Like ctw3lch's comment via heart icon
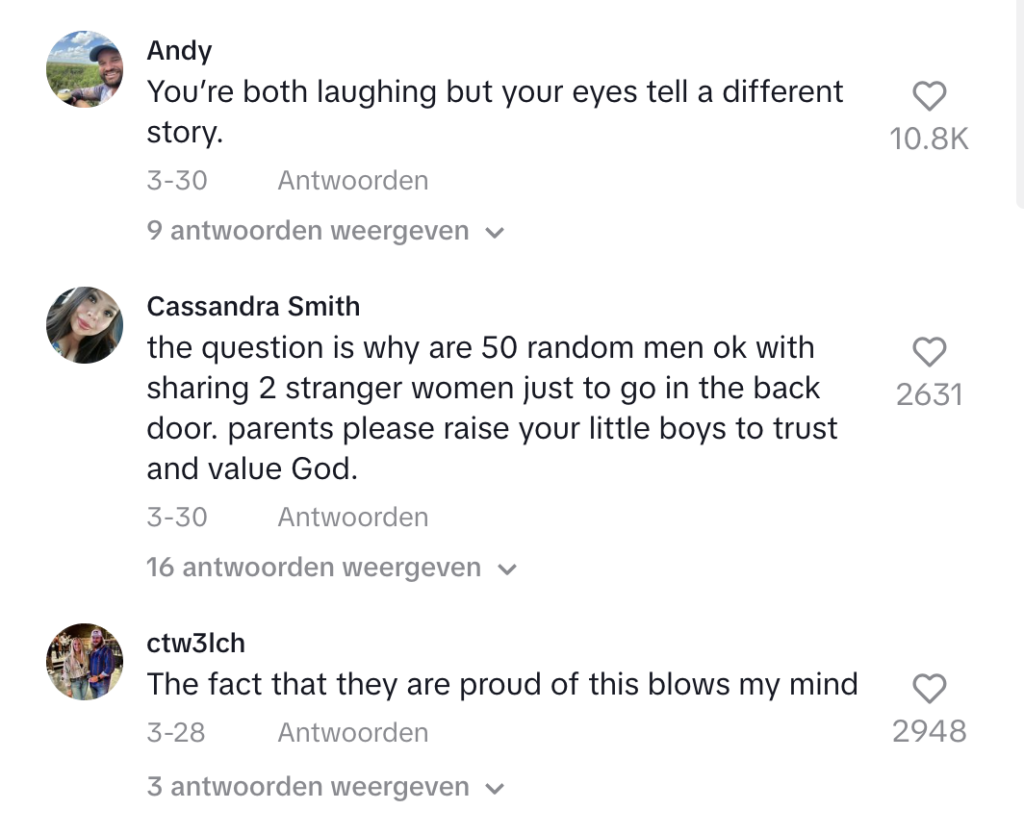 tap(929, 689)
